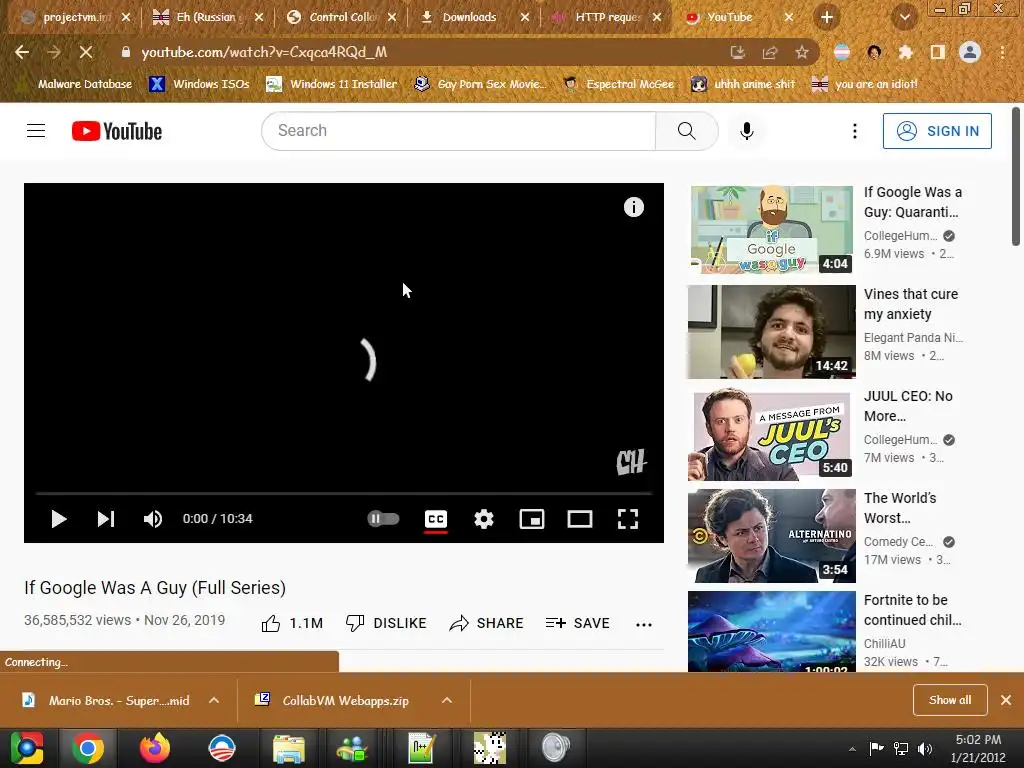This screenshot has height=768, width=1024.
Task: Search with voice microphone icon
Action: [x=746, y=131]
